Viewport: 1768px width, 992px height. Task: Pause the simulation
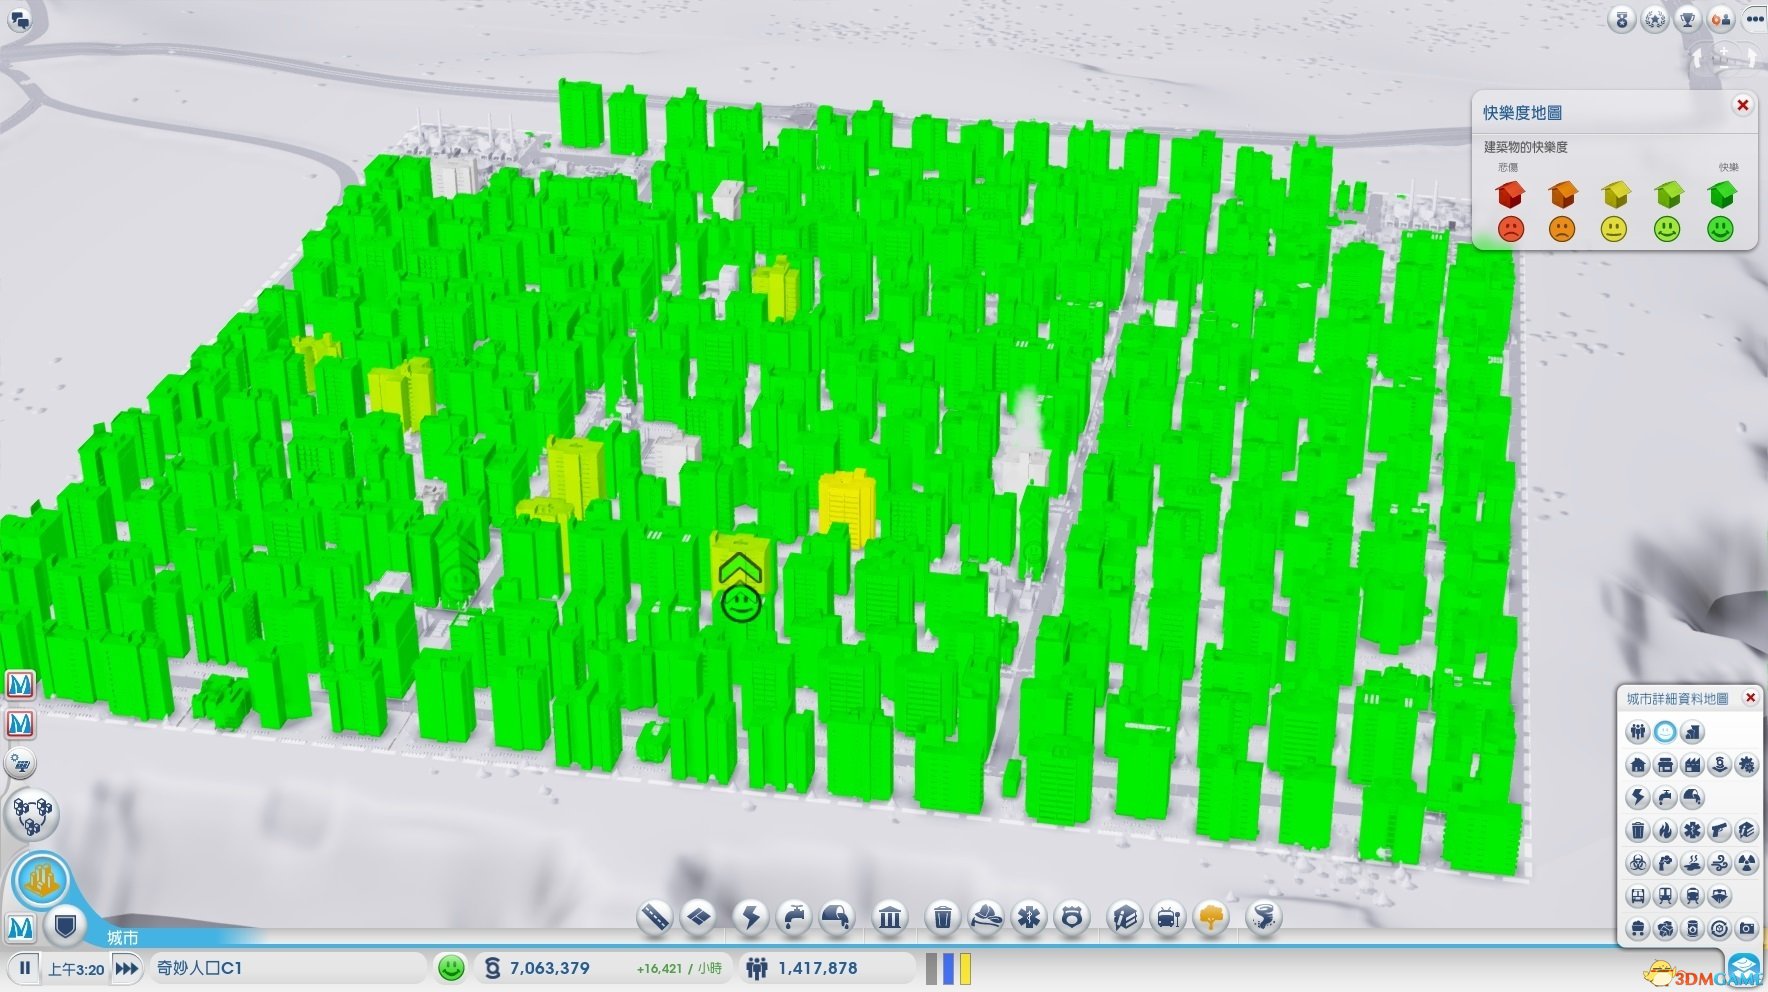[x=24, y=968]
